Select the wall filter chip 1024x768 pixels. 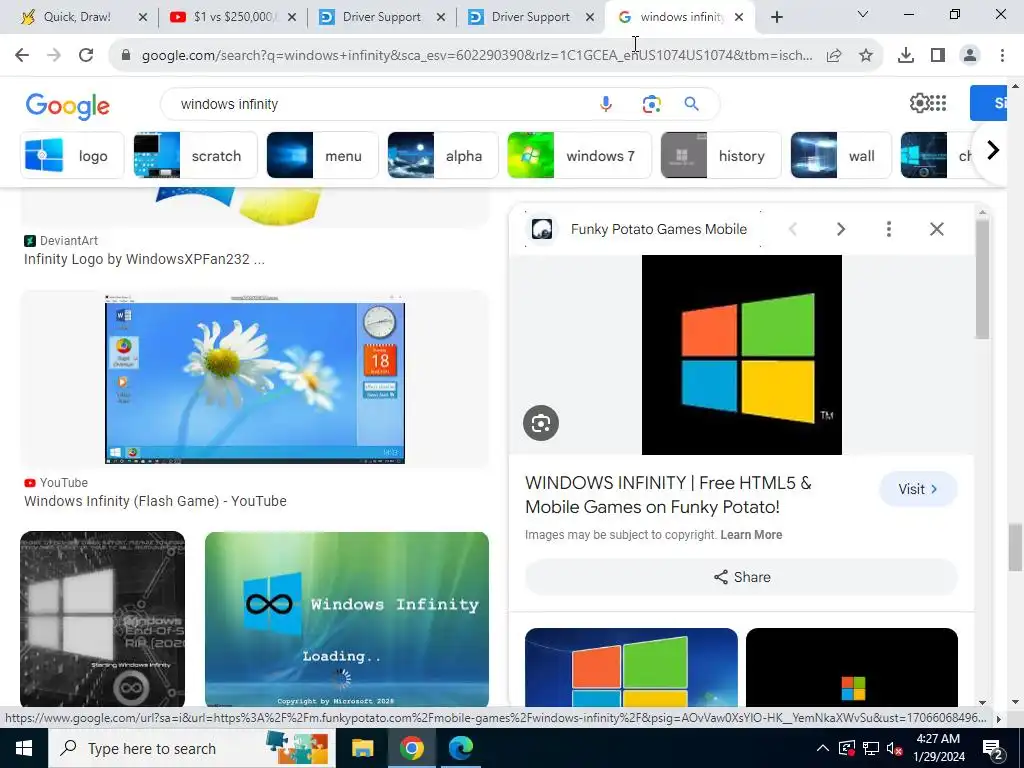(x=841, y=155)
